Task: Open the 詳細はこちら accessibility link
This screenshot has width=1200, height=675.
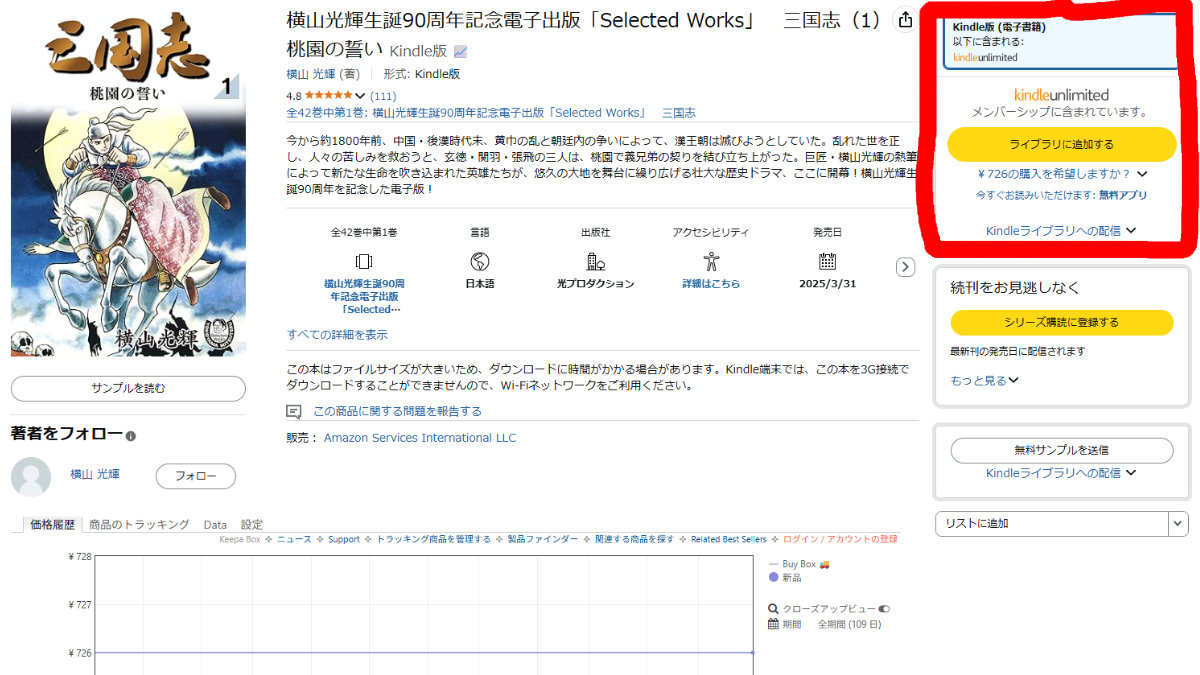Action: pos(711,284)
